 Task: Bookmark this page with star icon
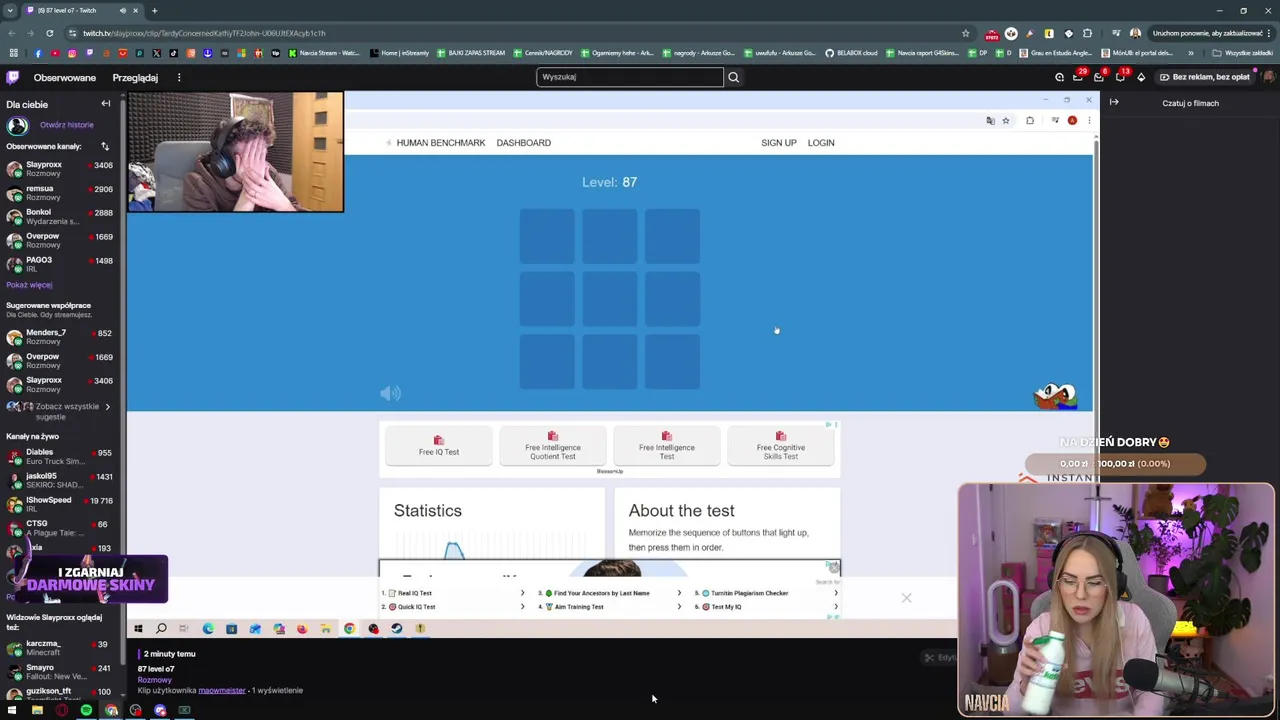tap(965, 33)
